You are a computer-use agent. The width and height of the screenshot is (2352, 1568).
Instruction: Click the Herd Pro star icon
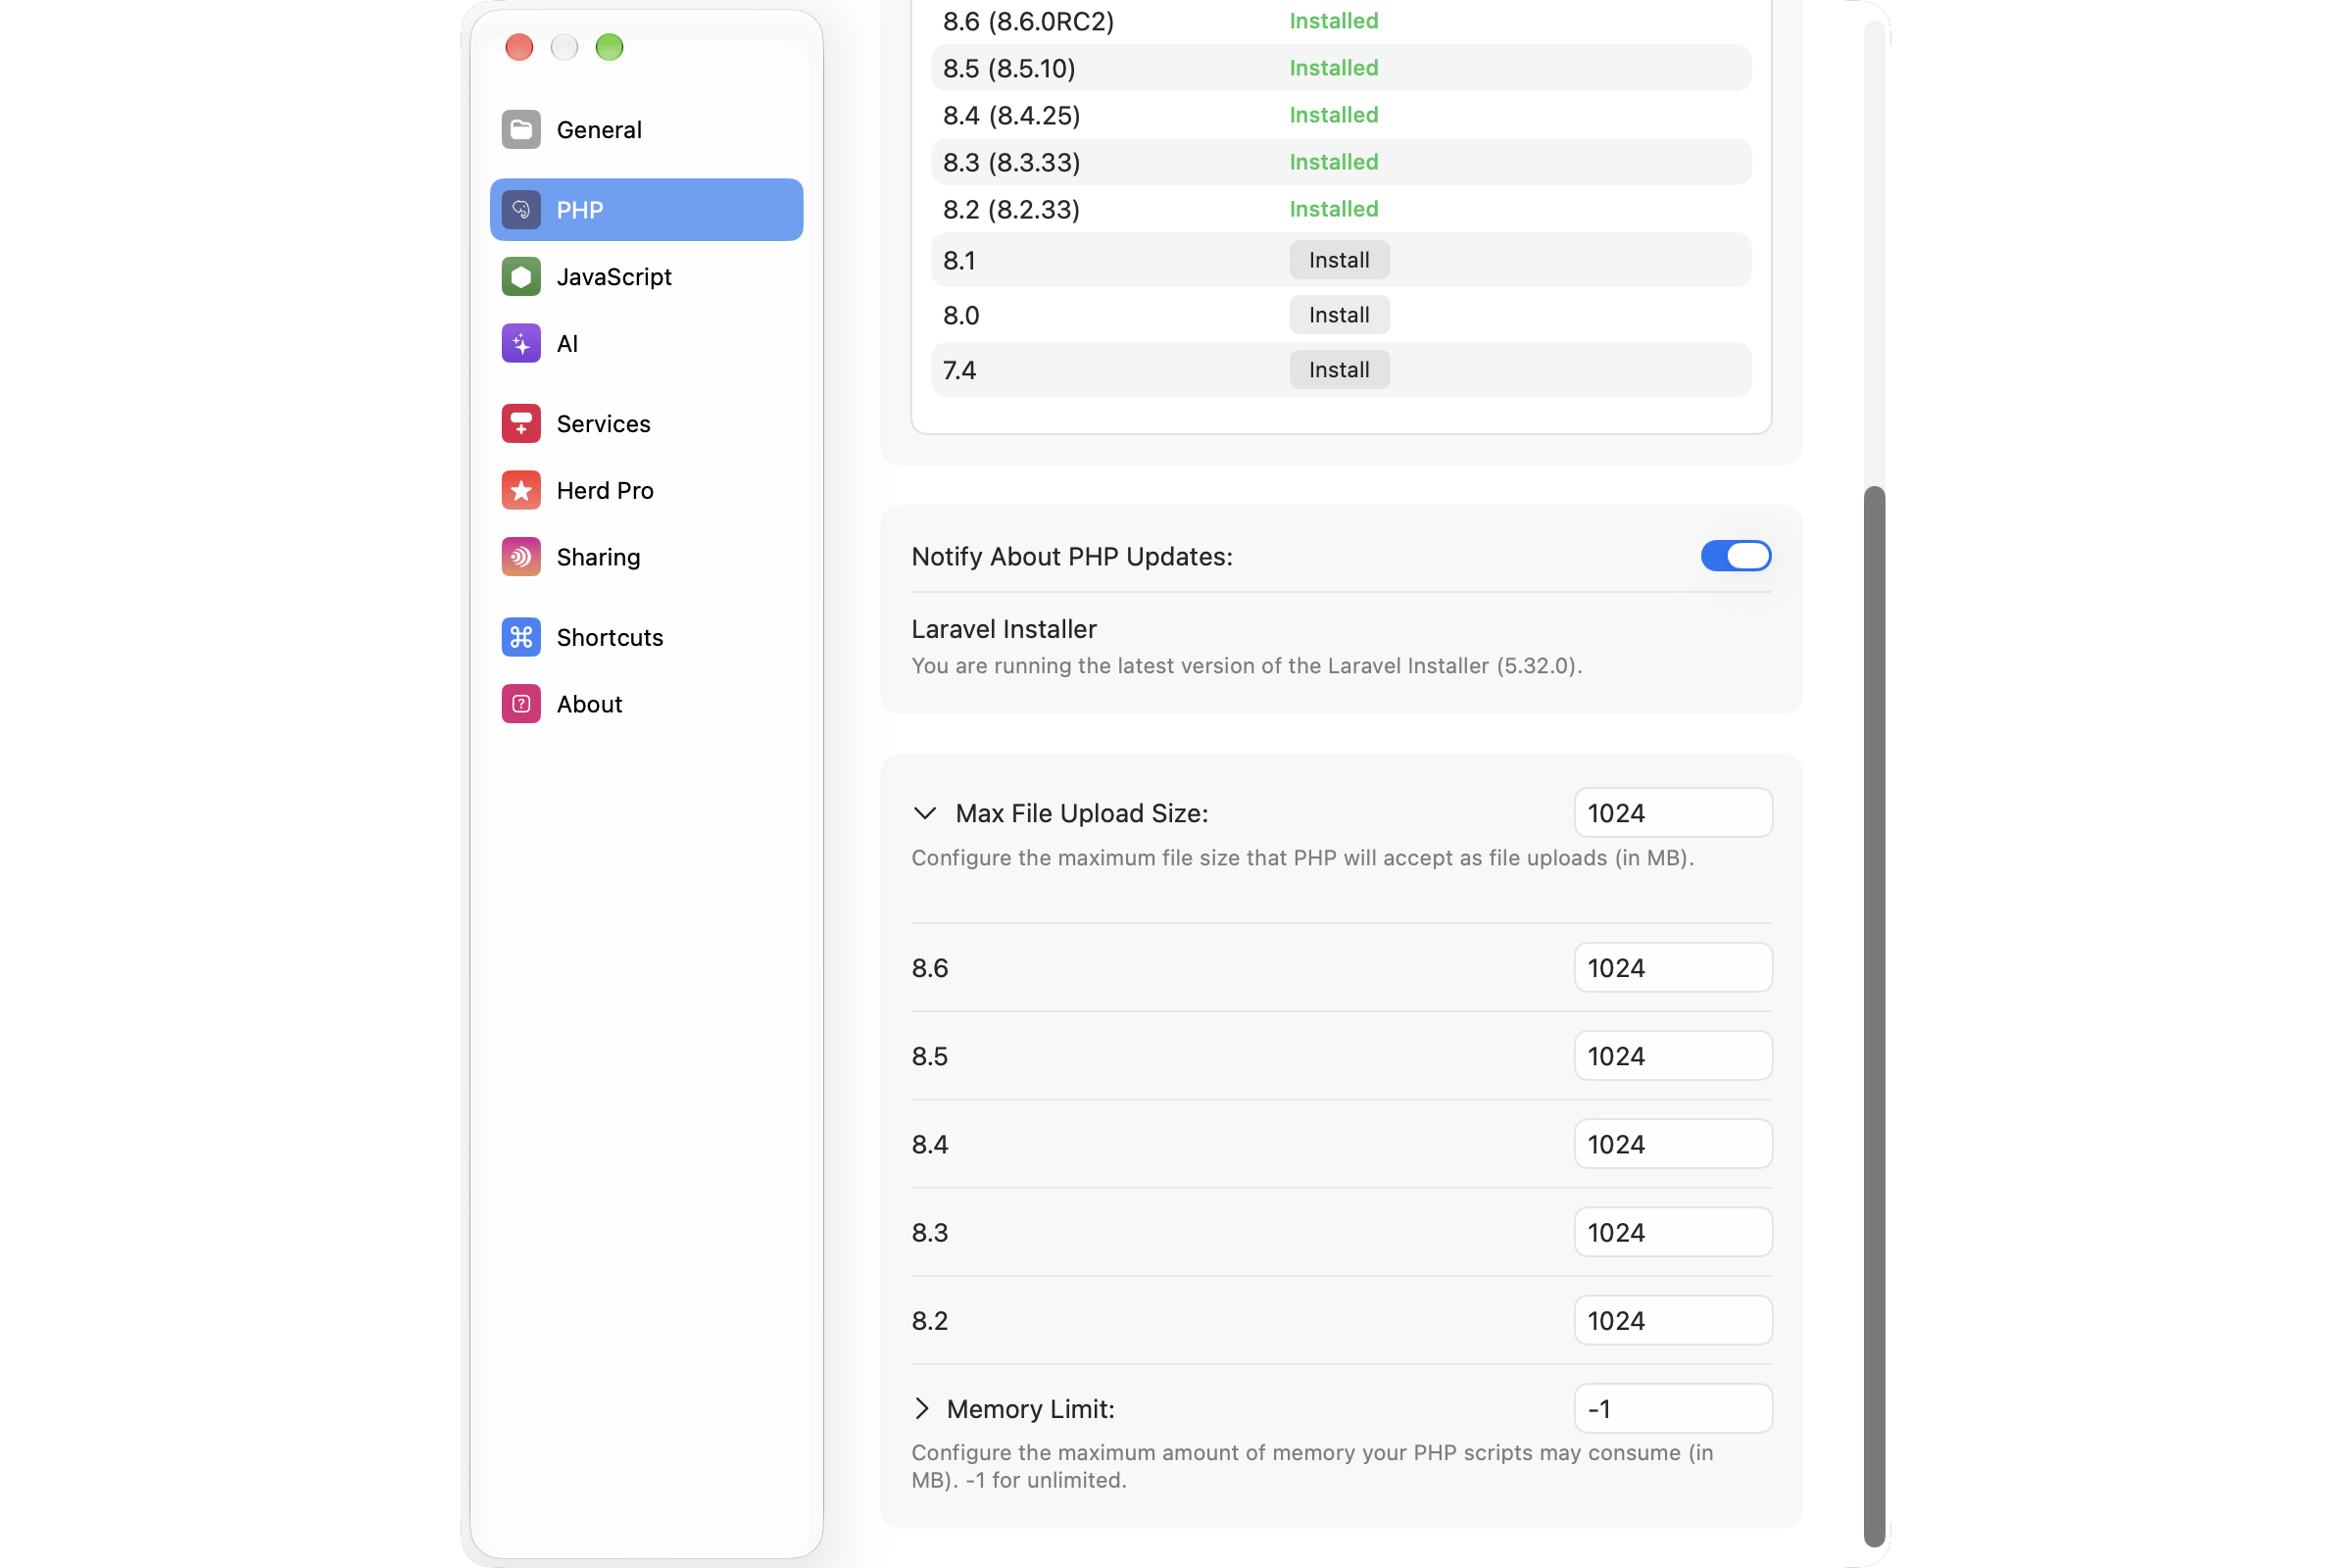click(x=521, y=491)
